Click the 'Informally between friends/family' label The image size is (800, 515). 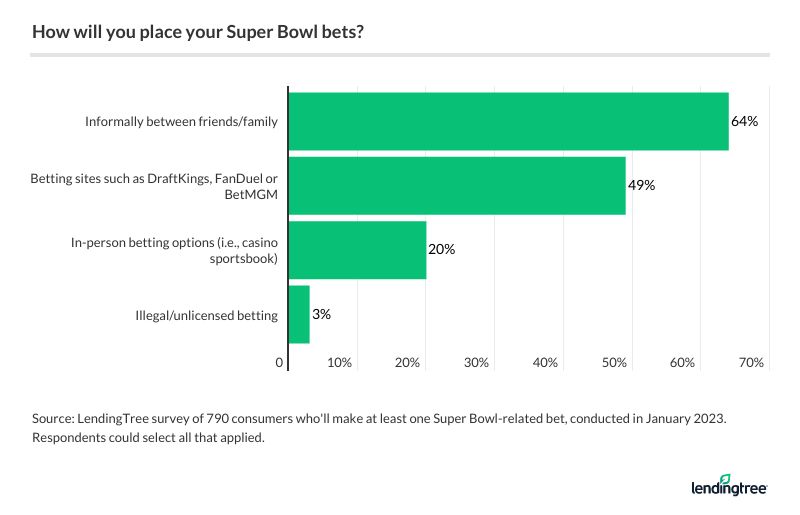181,122
